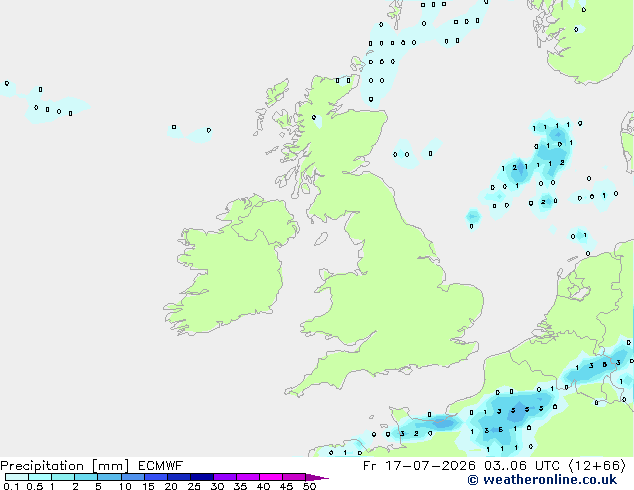634x490 pixels.
Task: Click the legend label '35'
Action: (240, 486)
